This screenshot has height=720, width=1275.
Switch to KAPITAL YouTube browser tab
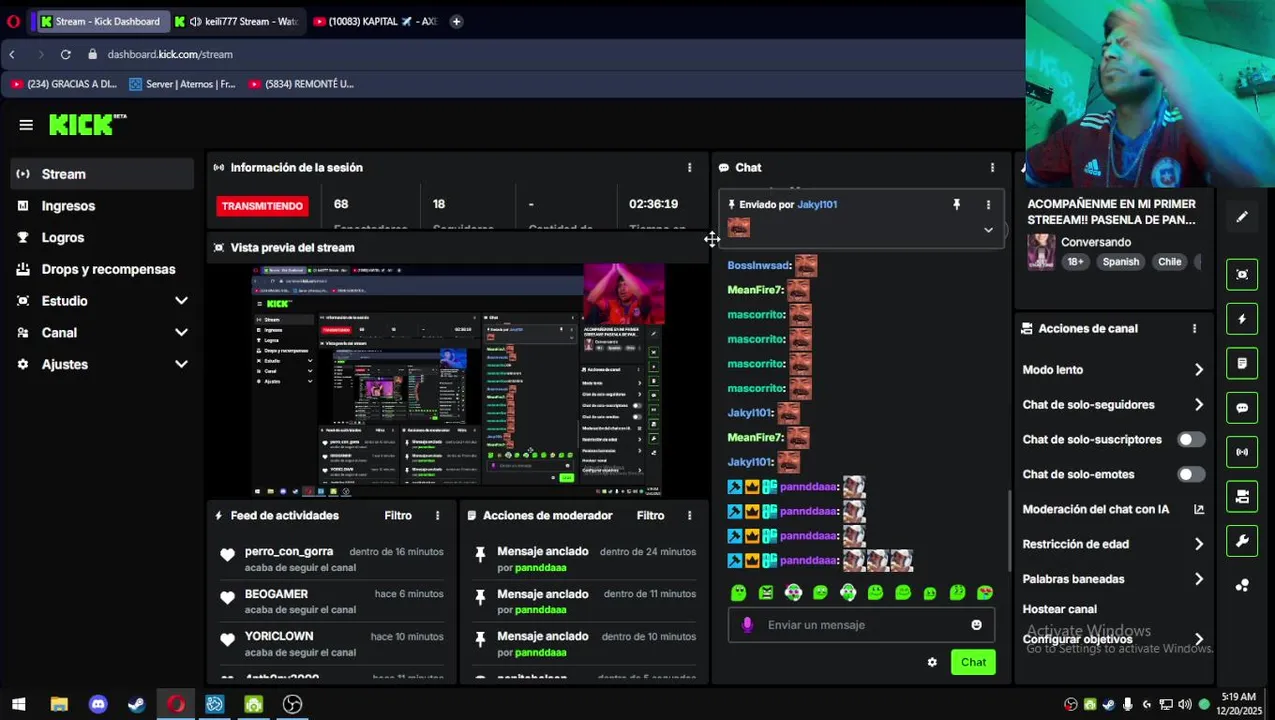(375, 21)
